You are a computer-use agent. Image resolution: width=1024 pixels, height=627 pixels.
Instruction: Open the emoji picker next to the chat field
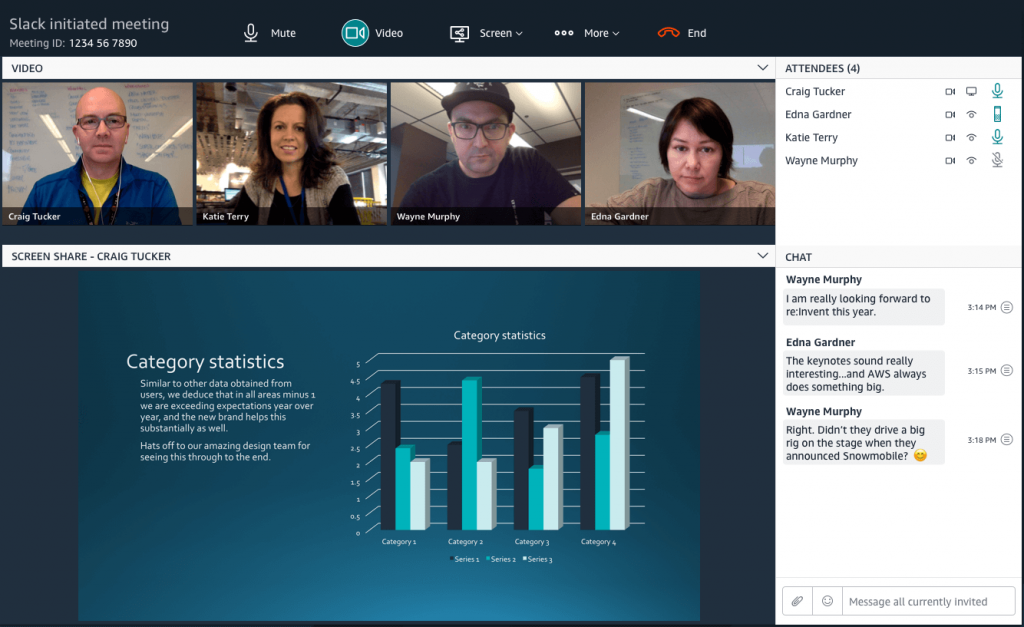pyautogui.click(x=827, y=601)
